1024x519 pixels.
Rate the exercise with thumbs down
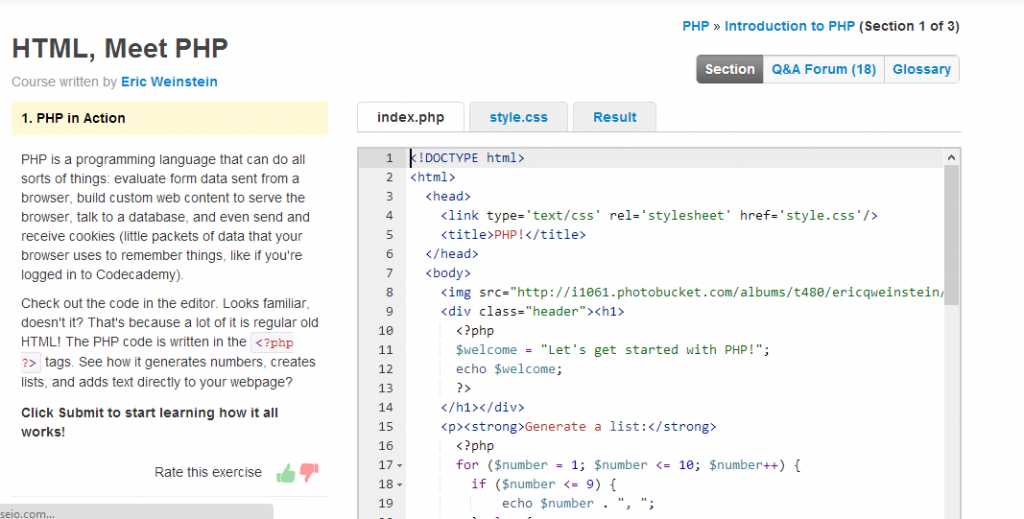[309, 472]
